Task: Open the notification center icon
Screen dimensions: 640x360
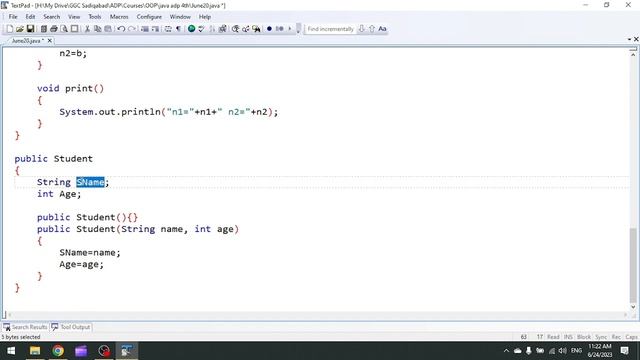Action: click(x=624, y=351)
